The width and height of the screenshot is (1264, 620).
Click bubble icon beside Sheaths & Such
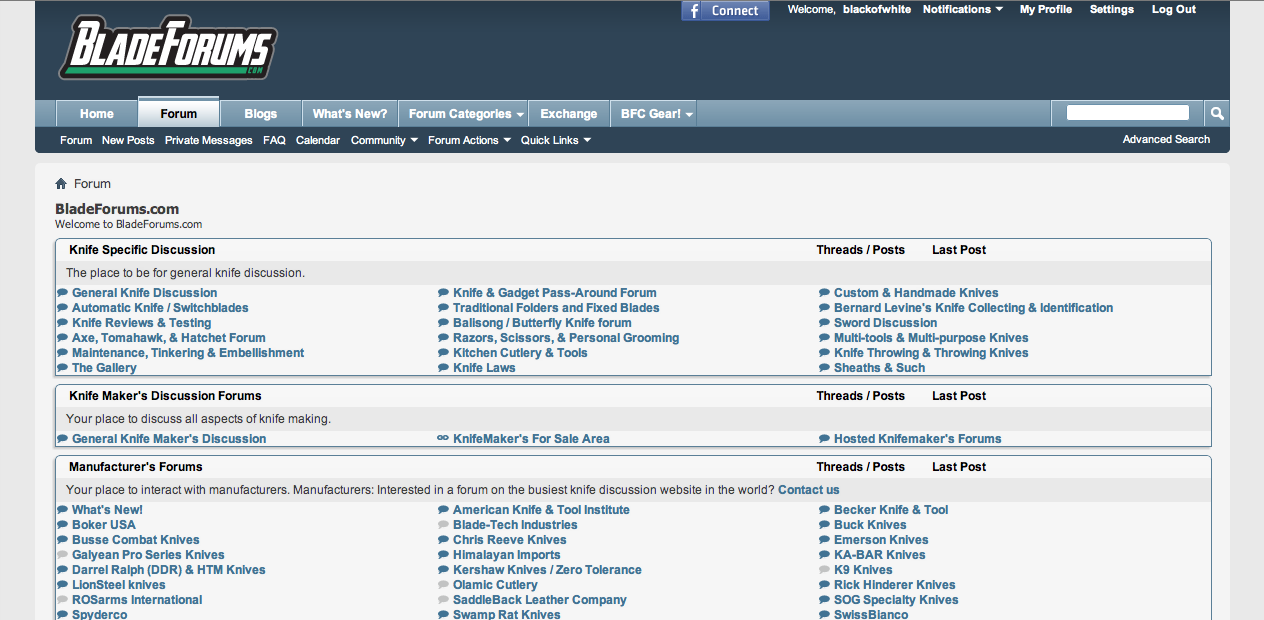(x=825, y=368)
